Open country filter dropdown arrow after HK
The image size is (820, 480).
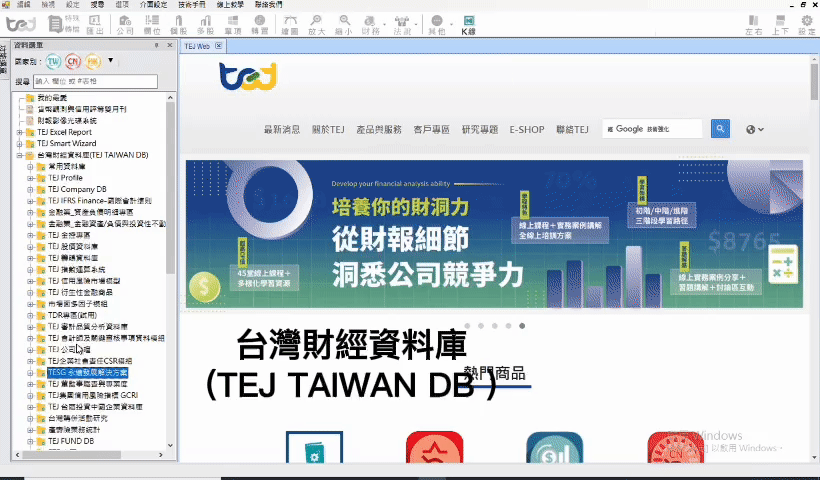110,62
